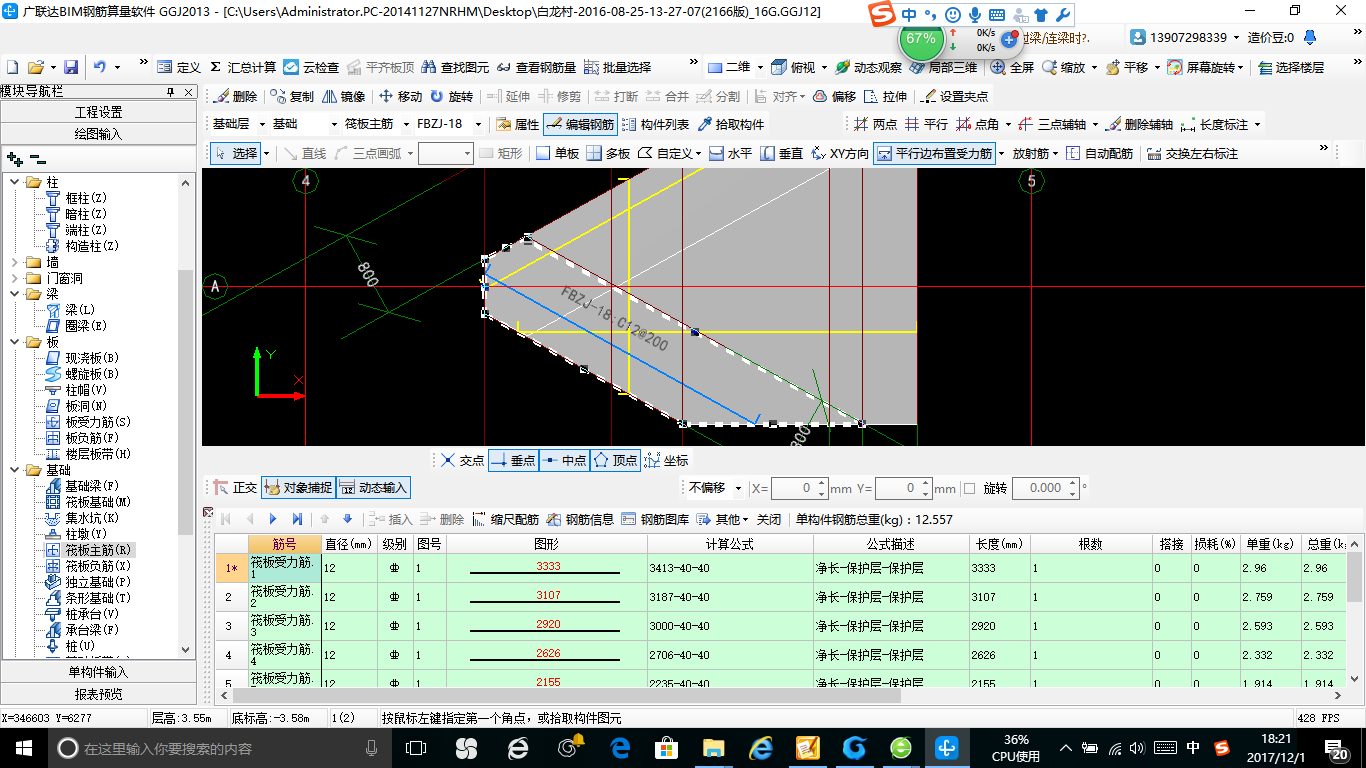1366x768 pixels.
Task: Click the New file icon
Action: pyautogui.click(x=13, y=67)
